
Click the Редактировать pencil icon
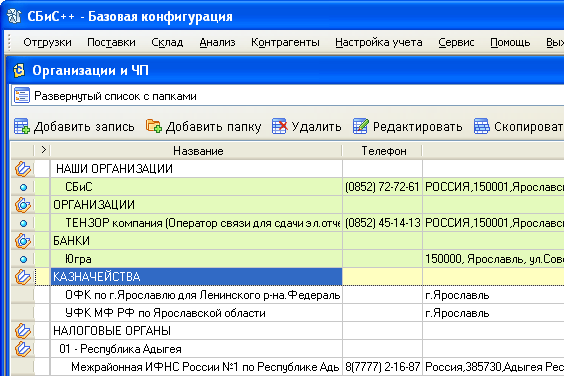(x=361, y=126)
